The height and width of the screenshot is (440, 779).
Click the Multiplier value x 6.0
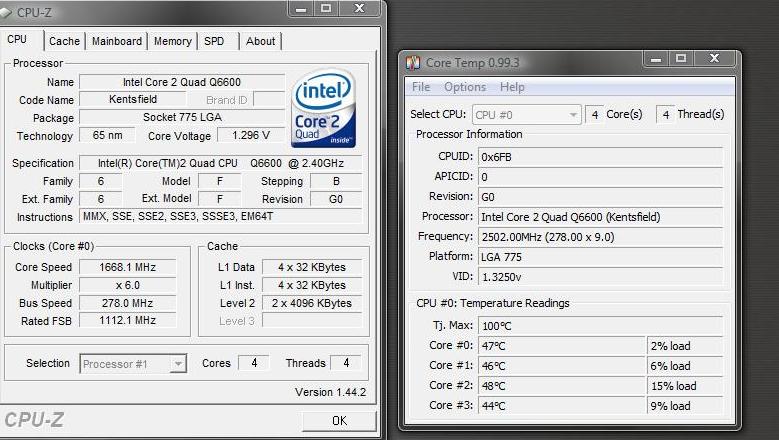(x=128, y=285)
